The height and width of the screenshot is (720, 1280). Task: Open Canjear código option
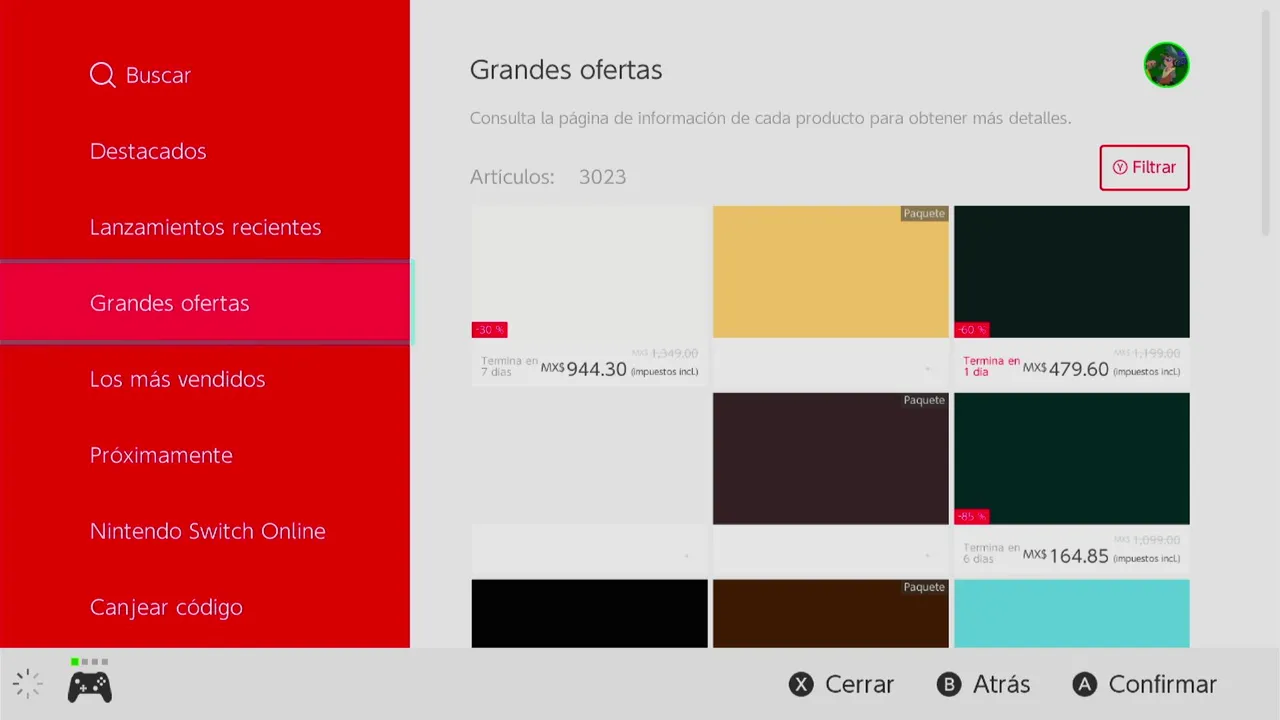166,607
